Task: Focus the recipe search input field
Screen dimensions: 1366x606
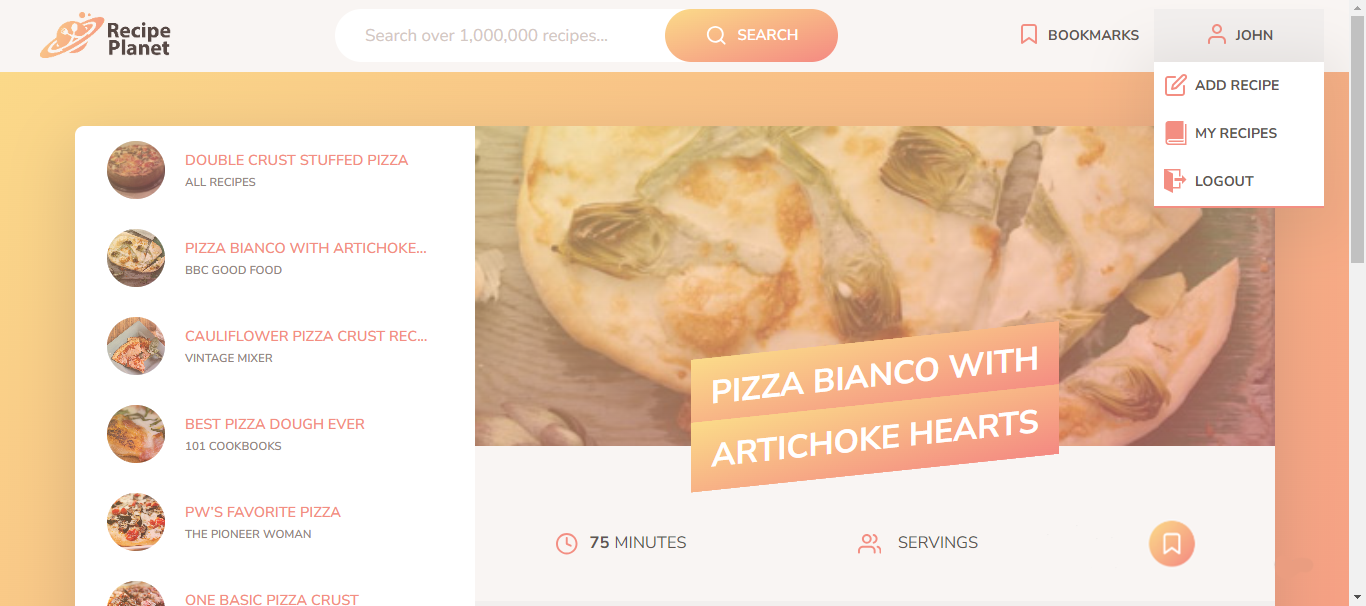Action: click(x=500, y=36)
